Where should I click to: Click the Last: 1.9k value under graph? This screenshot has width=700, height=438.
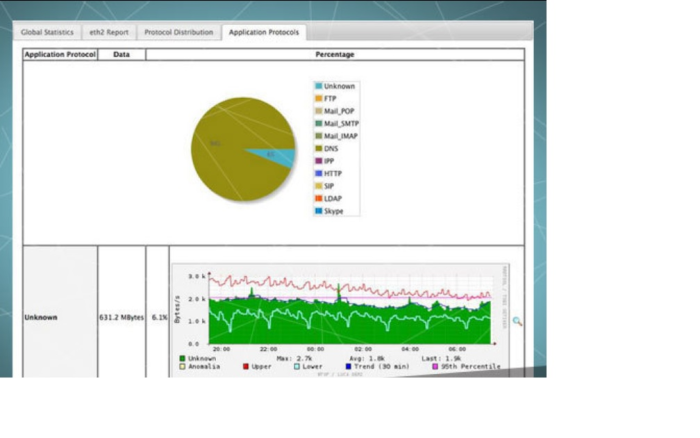(x=441, y=359)
